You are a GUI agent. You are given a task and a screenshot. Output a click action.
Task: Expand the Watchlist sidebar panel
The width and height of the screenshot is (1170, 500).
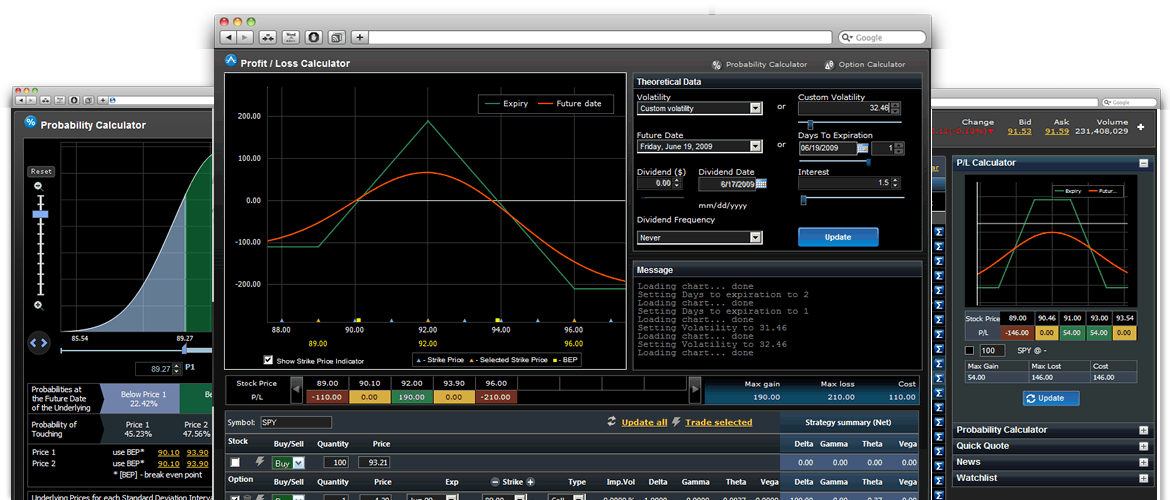(x=1143, y=479)
